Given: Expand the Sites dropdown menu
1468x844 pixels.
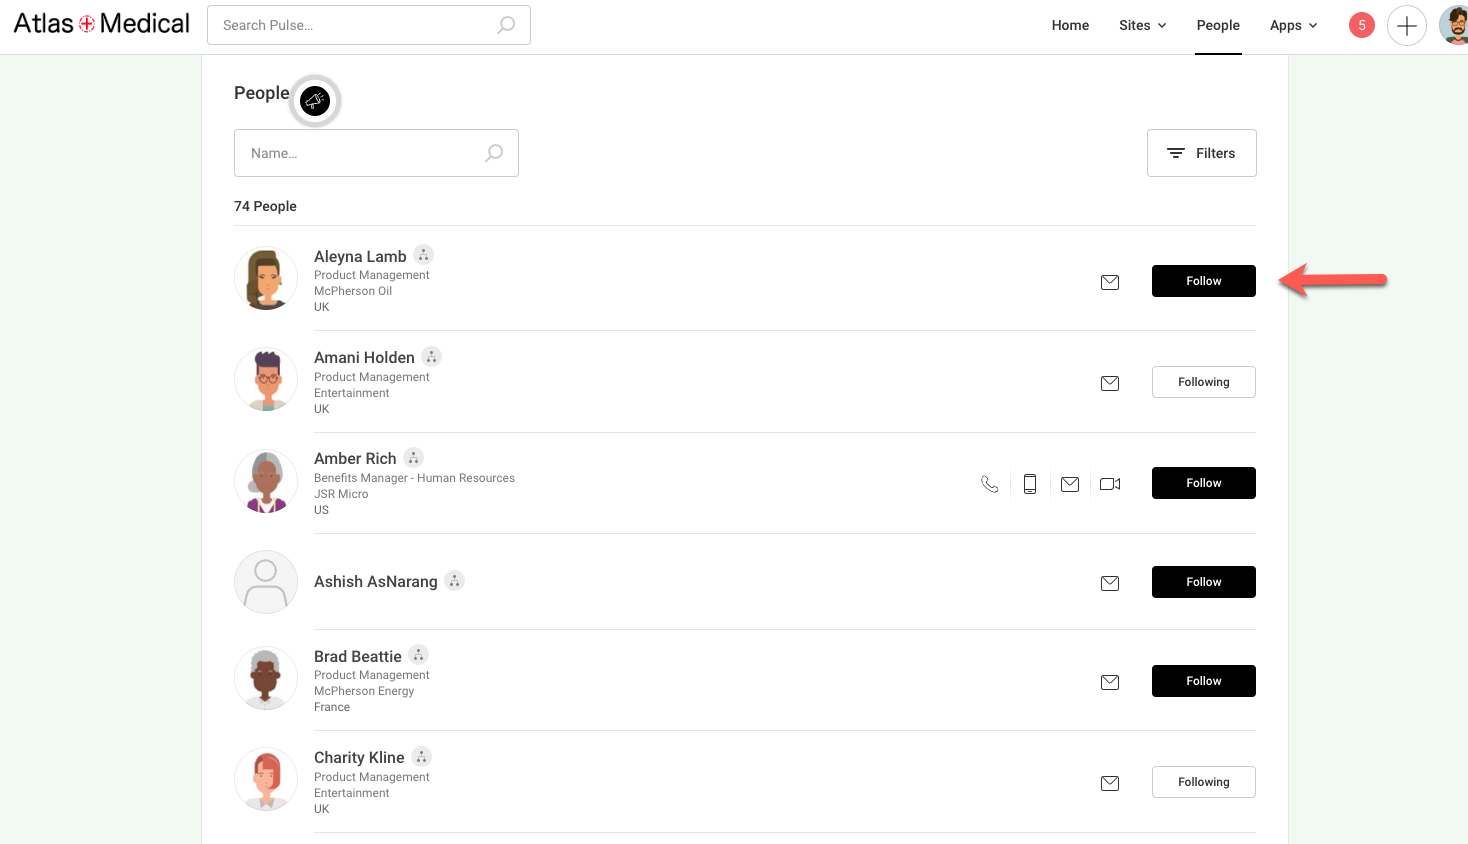Looking at the screenshot, I should click(x=1142, y=26).
